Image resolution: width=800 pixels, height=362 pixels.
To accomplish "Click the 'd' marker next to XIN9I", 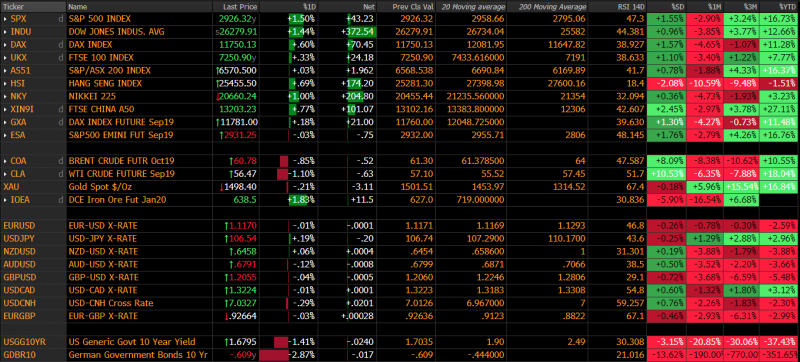I will (x=61, y=109).
